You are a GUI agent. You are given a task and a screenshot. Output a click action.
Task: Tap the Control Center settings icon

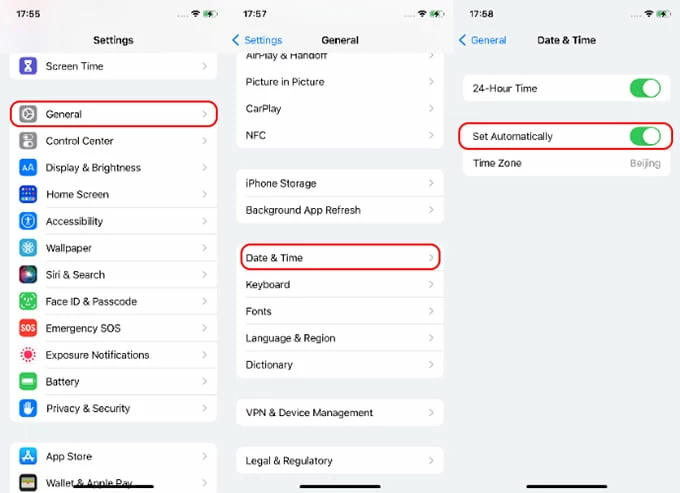[x=28, y=141]
